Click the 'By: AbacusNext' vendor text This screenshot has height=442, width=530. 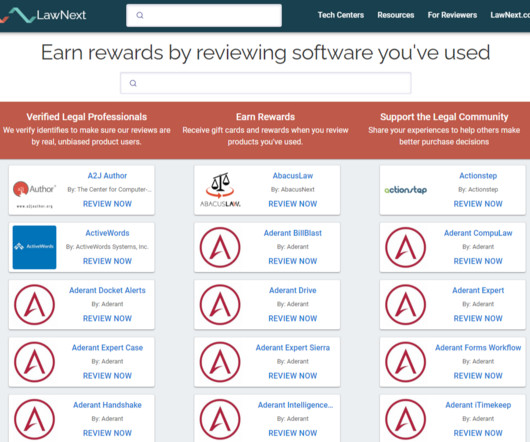click(293, 190)
